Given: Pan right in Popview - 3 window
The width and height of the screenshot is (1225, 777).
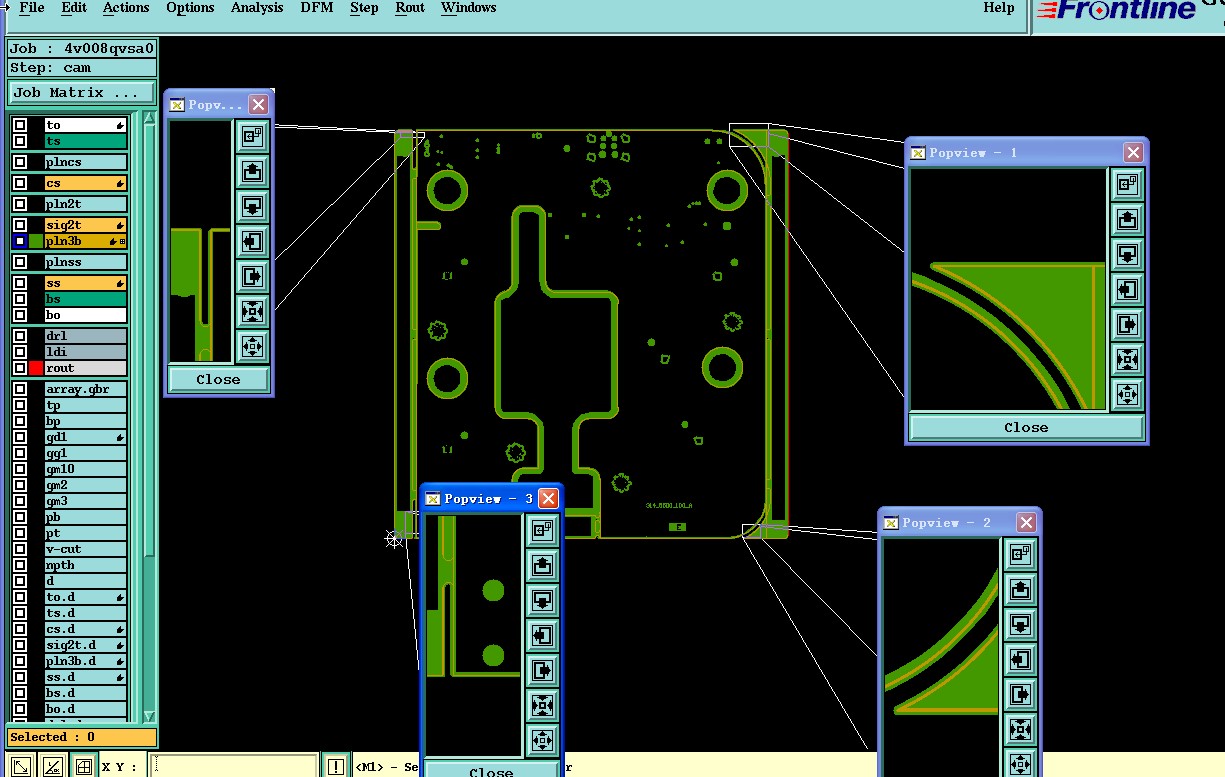Looking at the screenshot, I should pos(542,670).
